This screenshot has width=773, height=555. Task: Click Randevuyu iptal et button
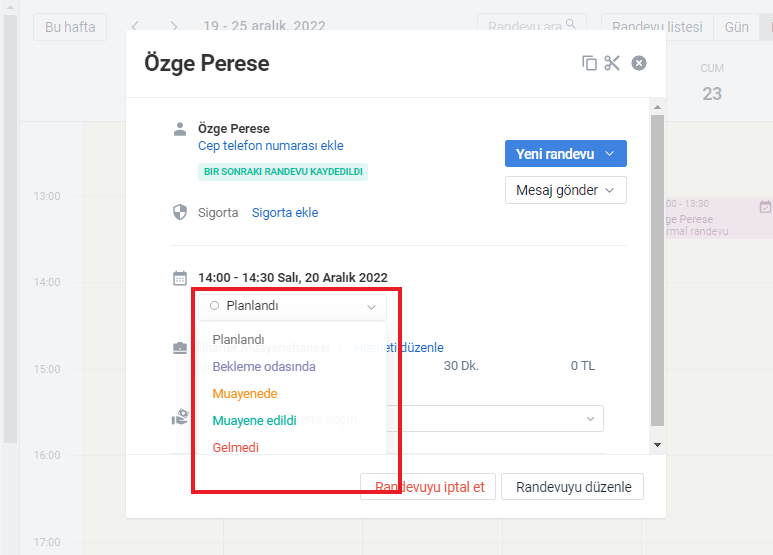(x=427, y=487)
